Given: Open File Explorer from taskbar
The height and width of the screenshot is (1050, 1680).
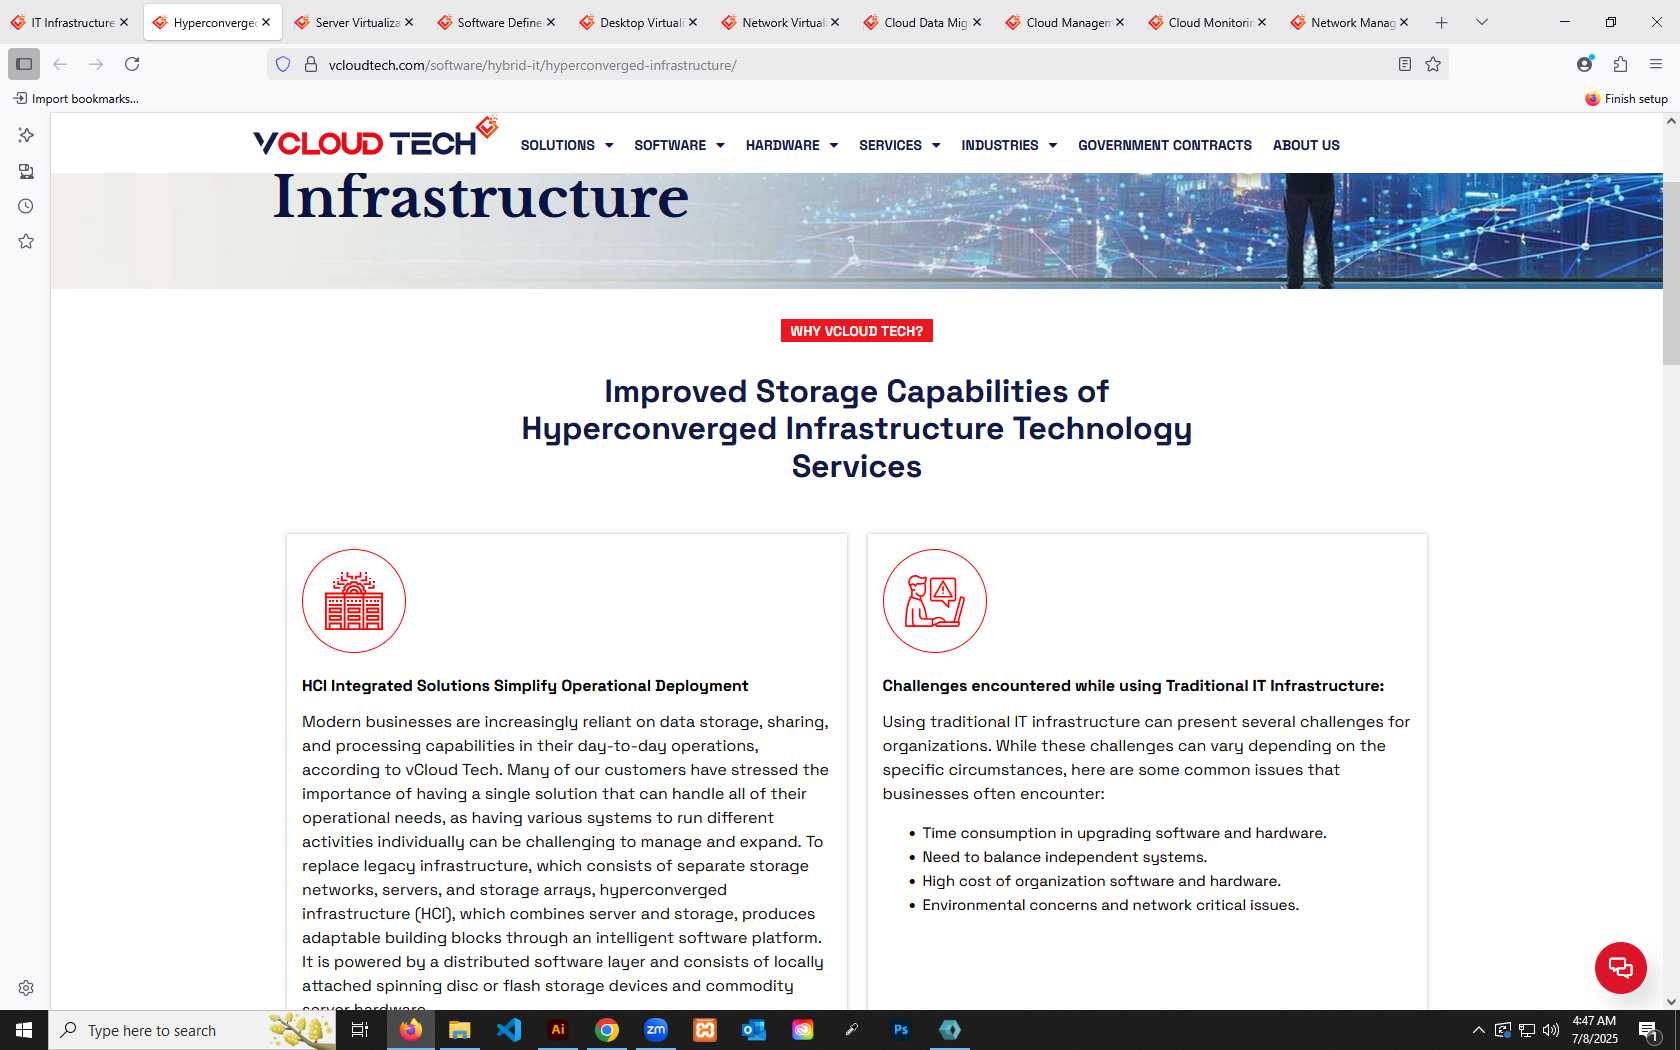Looking at the screenshot, I should tap(459, 1030).
